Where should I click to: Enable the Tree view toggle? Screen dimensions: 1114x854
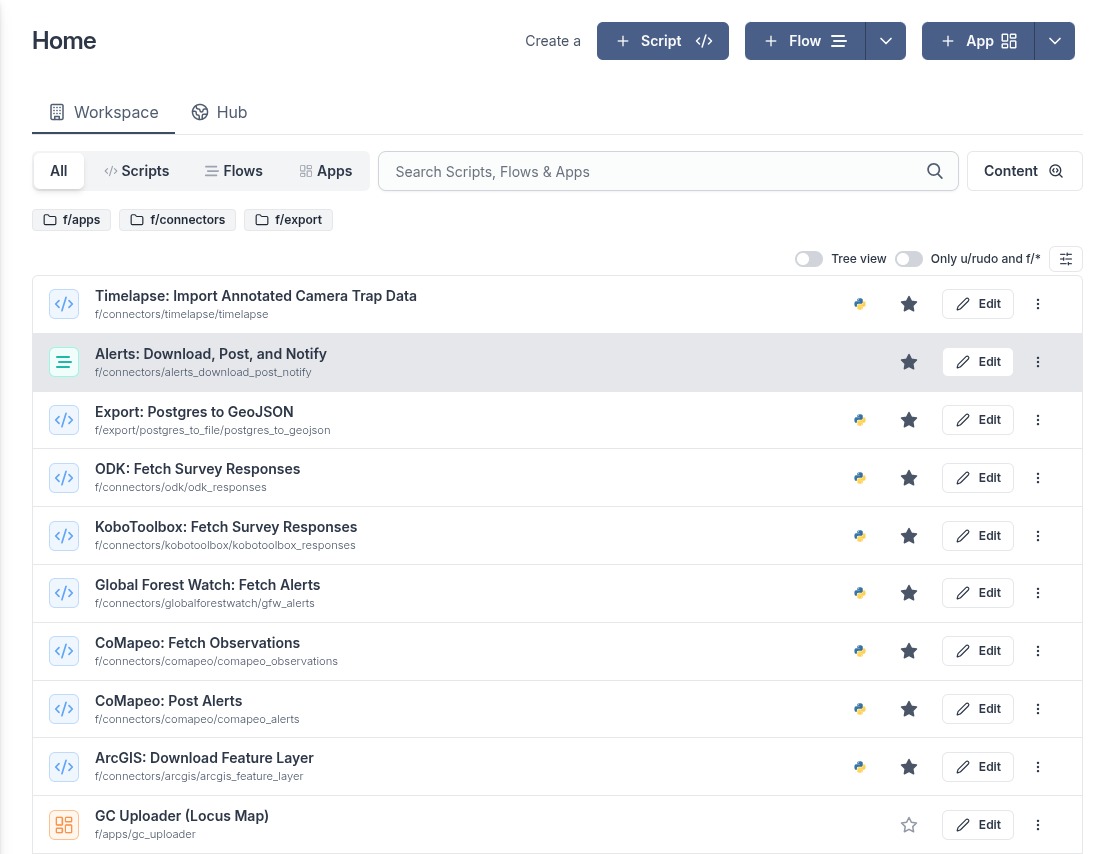(x=809, y=259)
